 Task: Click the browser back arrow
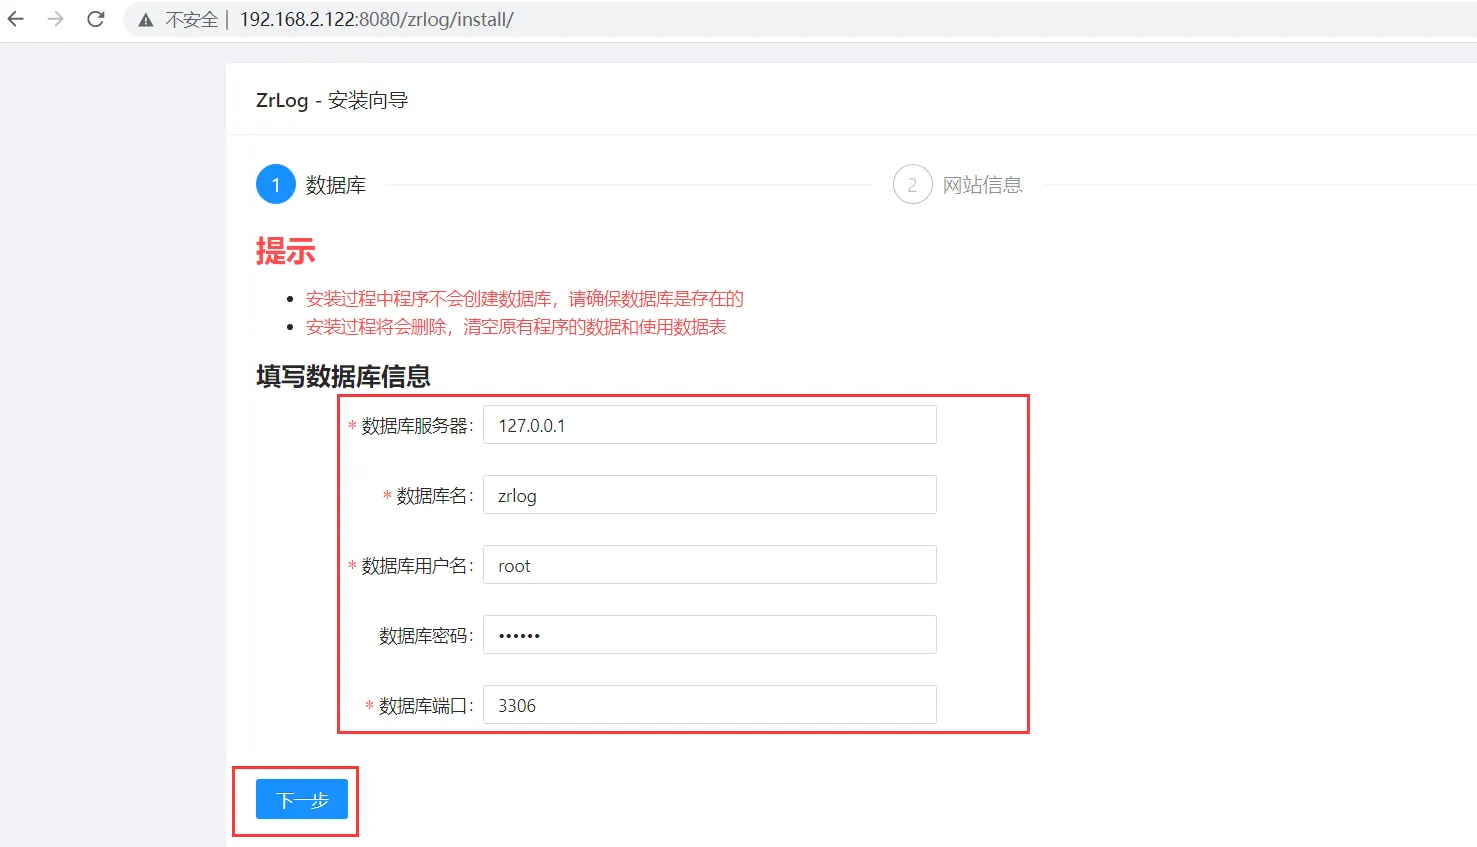pos(16,19)
